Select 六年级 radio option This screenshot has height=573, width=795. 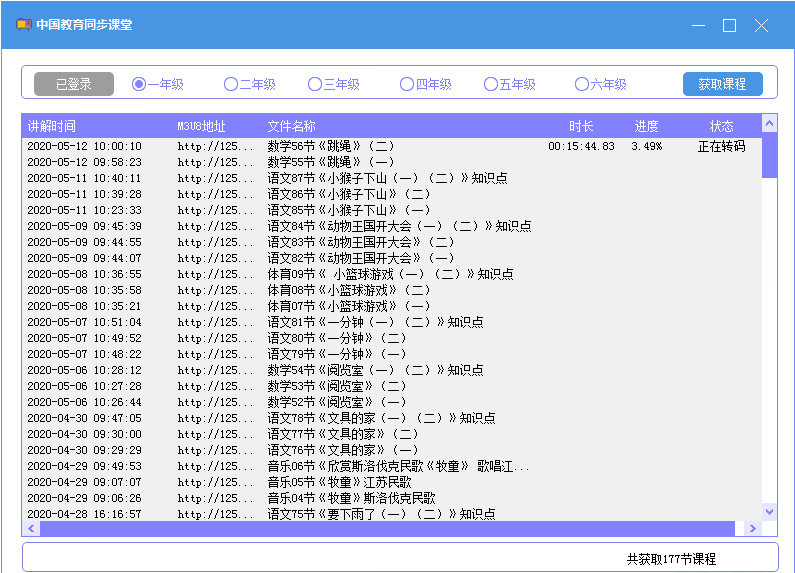[601, 84]
